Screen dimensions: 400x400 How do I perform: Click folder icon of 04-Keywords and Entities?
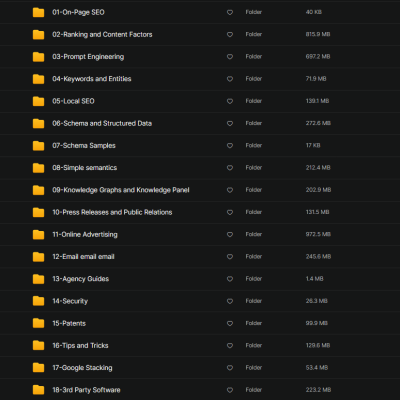38,79
